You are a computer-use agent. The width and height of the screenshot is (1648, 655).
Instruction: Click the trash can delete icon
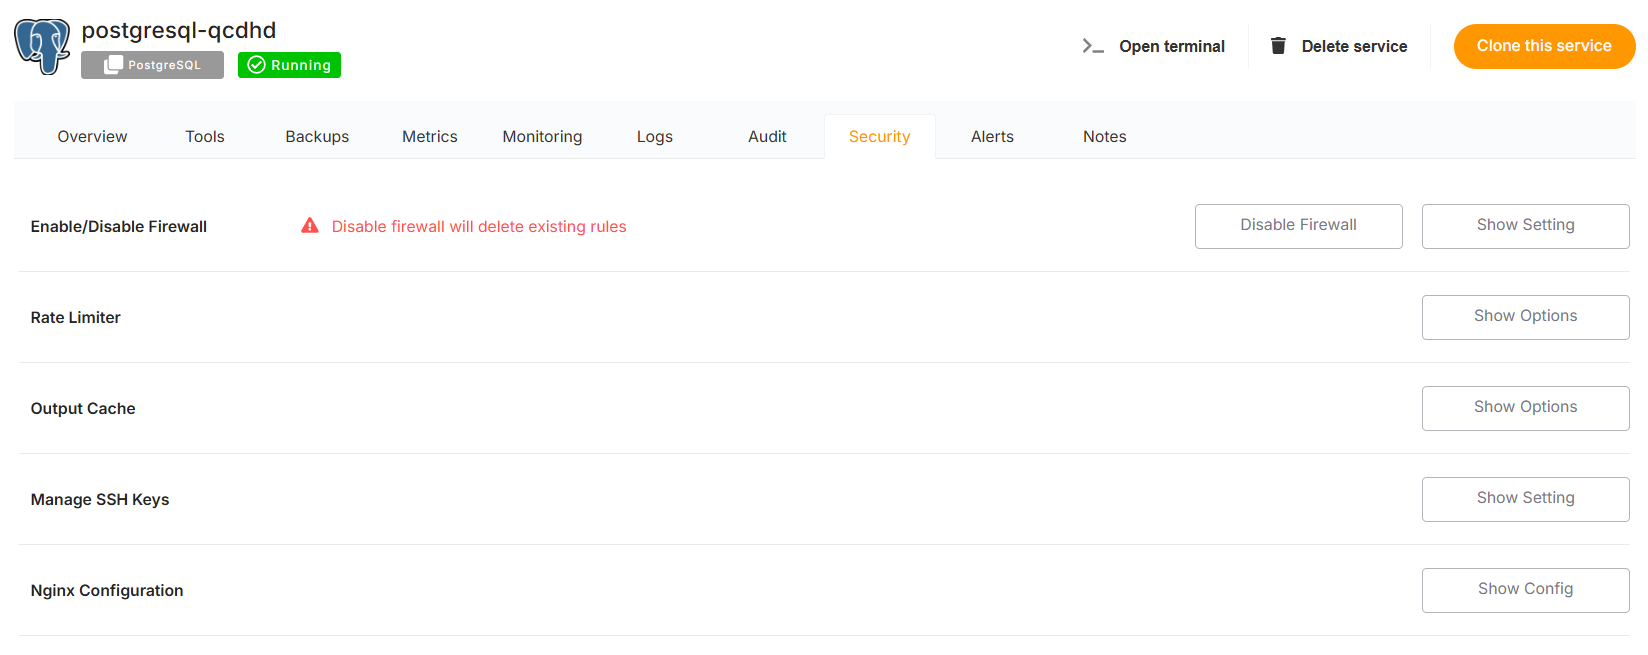1277,46
